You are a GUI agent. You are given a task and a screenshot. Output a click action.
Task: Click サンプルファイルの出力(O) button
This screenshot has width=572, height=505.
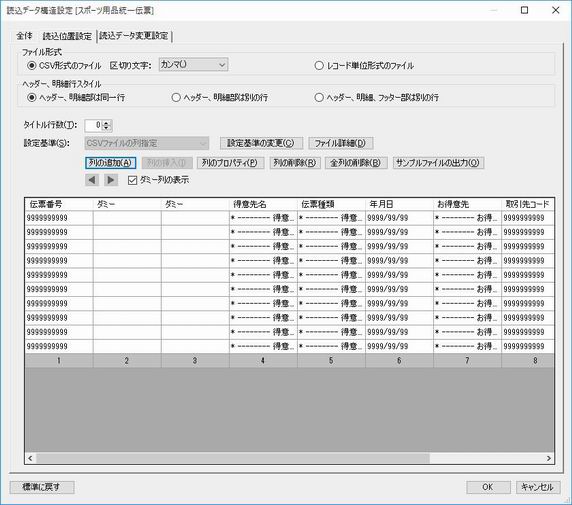coord(438,163)
